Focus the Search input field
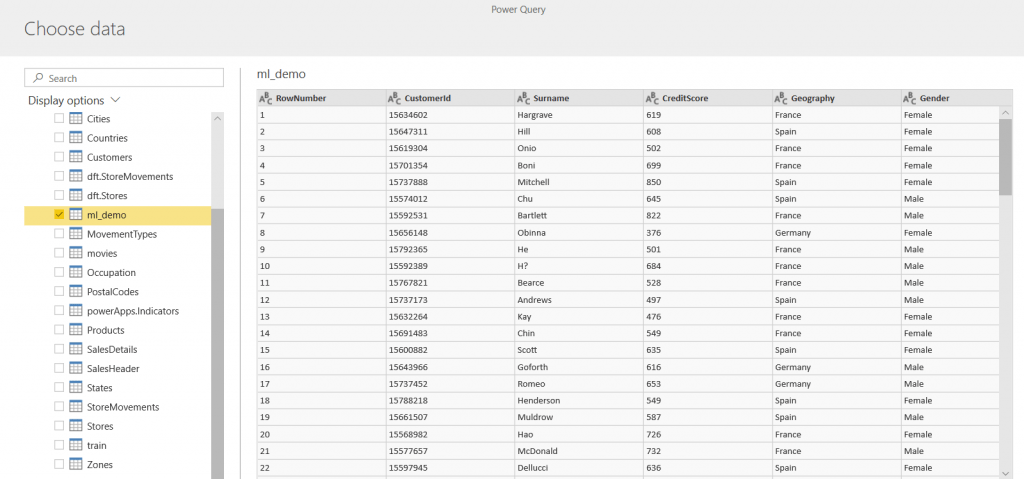 point(130,78)
